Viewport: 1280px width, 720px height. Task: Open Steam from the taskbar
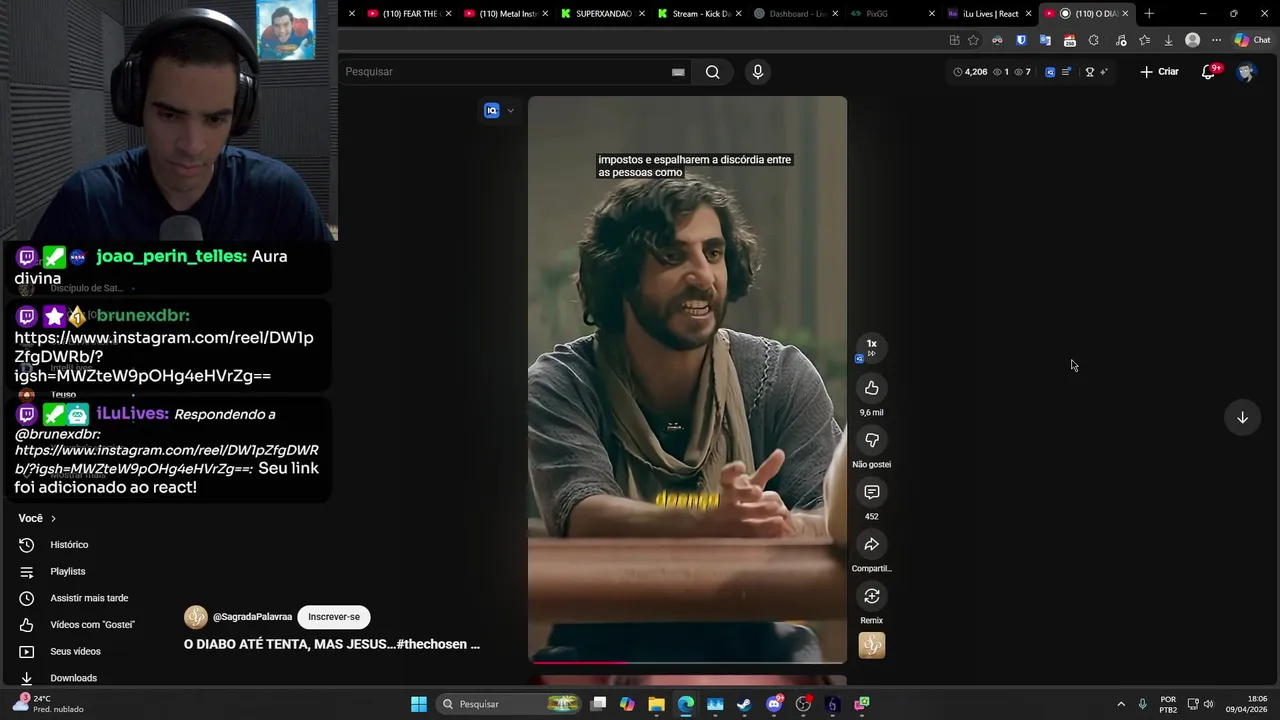[x=744, y=704]
